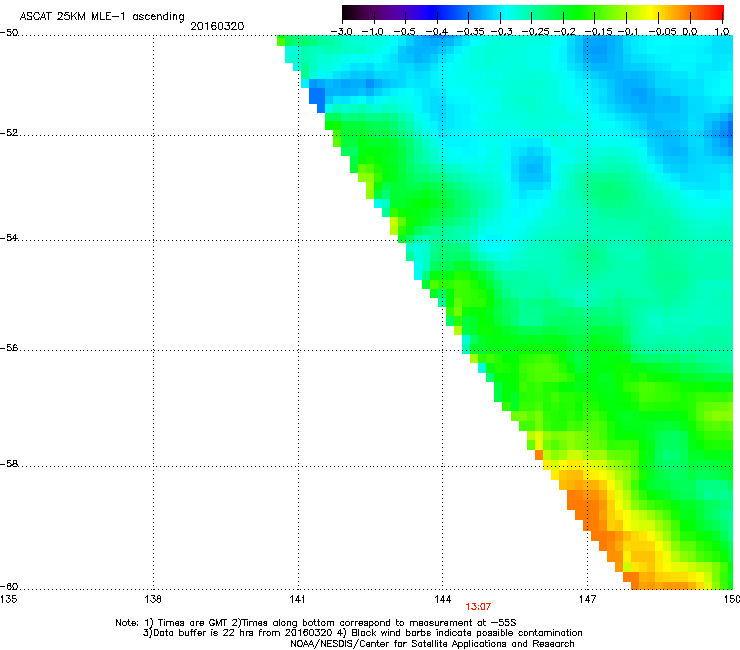The width and height of the screenshot is (740, 650).
Task: Click the -50 latitude axis label
Action: [x=9, y=33]
